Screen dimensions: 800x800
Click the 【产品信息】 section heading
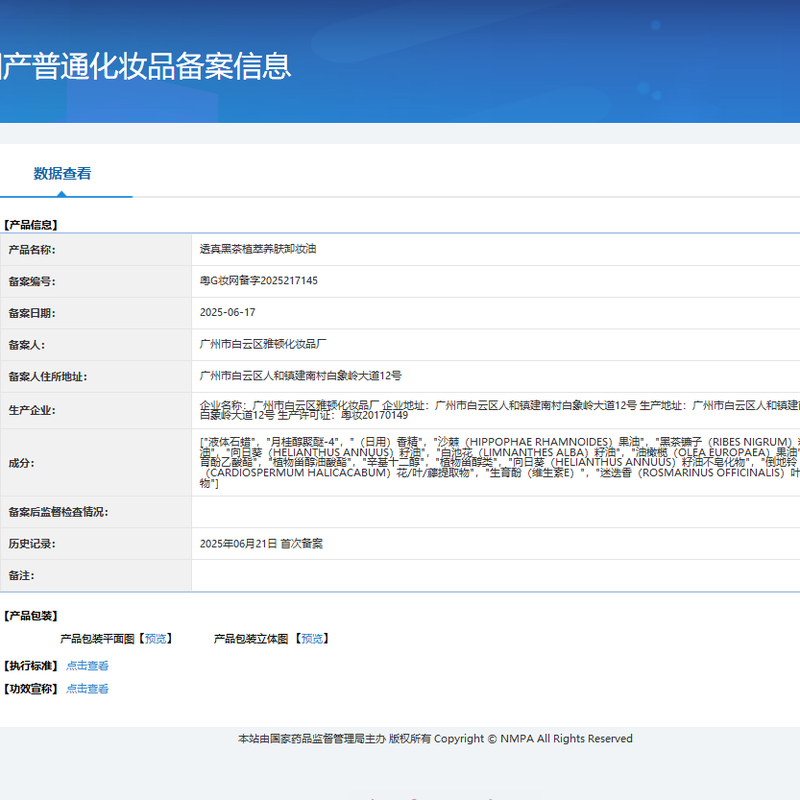(x=30, y=225)
